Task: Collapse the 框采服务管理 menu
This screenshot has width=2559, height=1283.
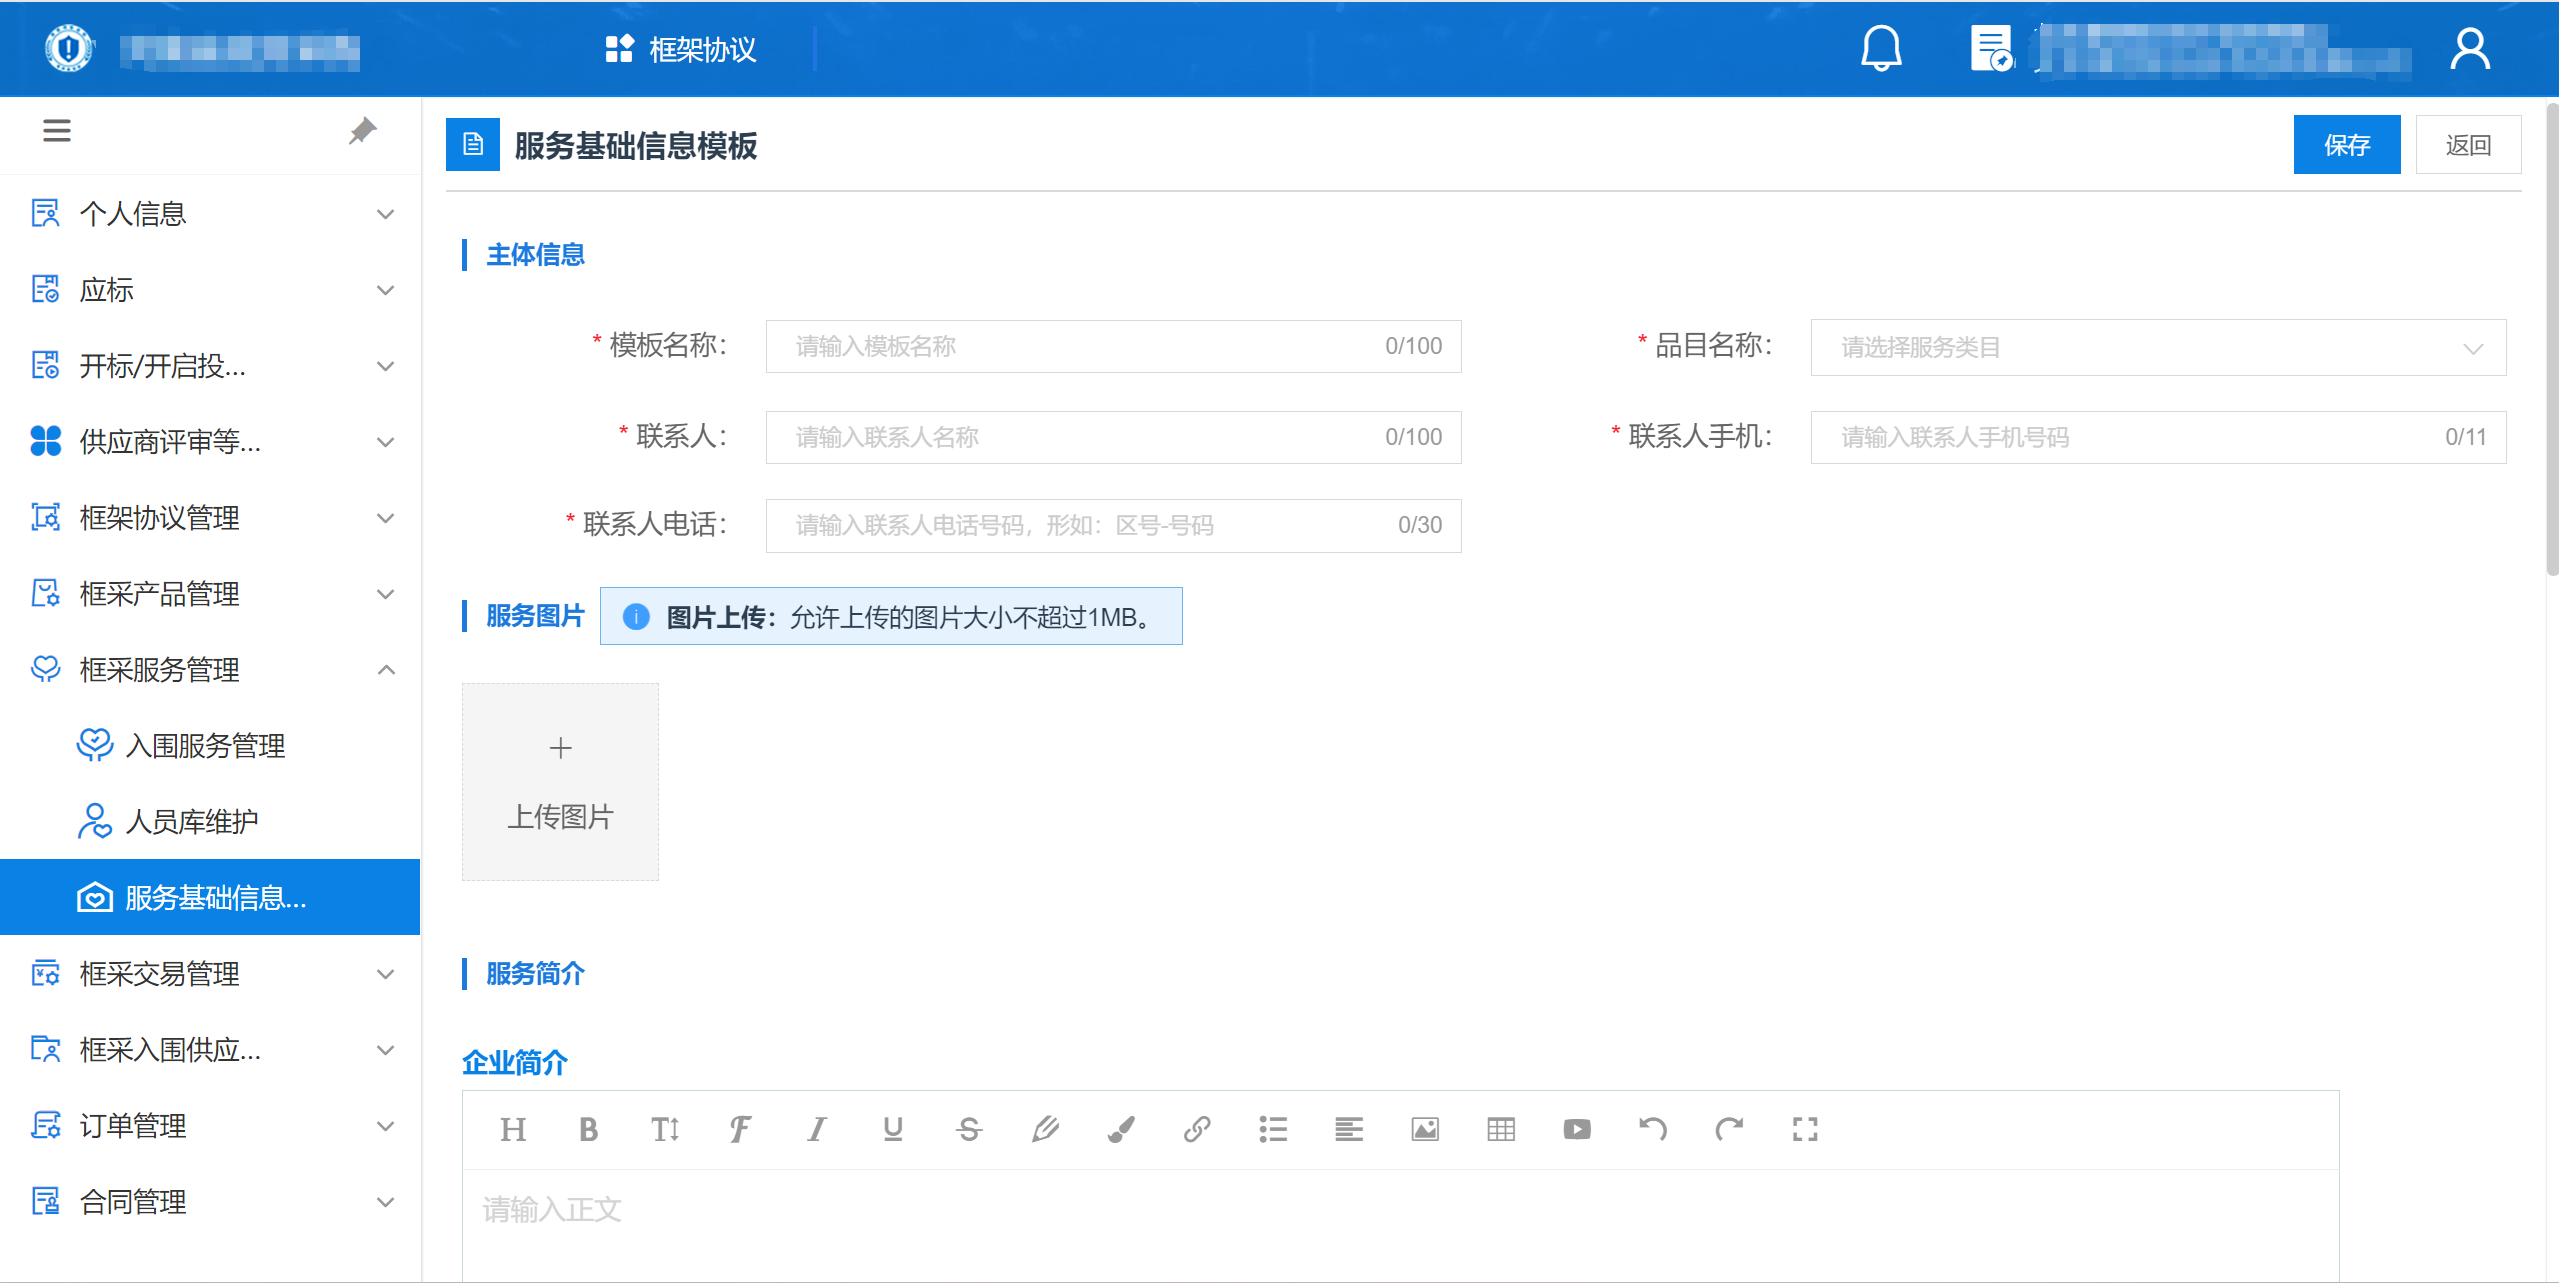Action: pyautogui.click(x=210, y=670)
